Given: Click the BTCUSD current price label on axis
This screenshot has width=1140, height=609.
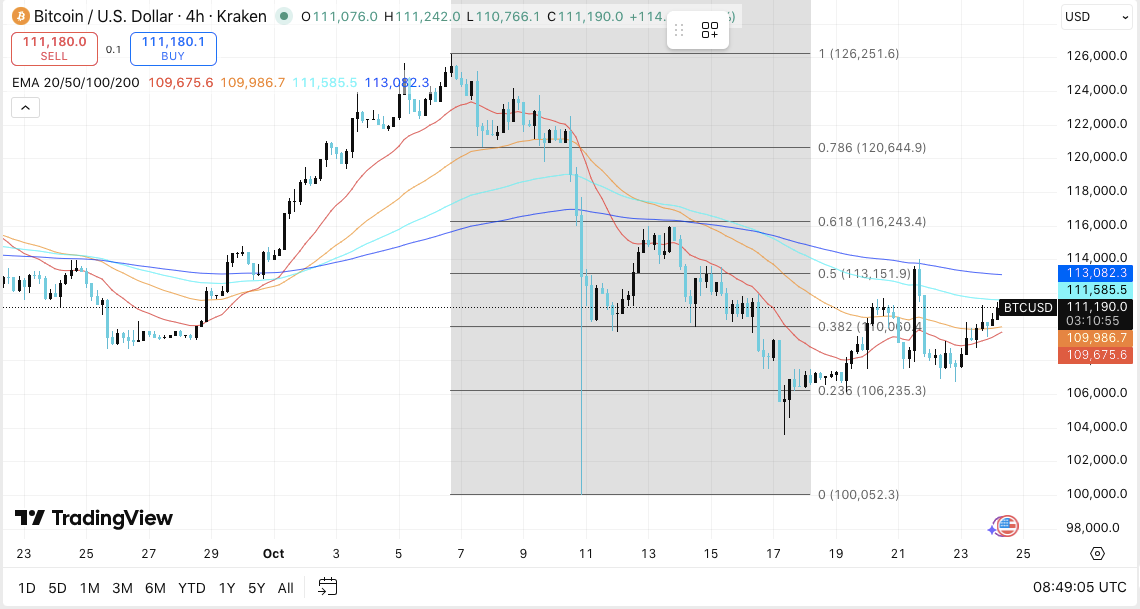Looking at the screenshot, I should click(1028, 307).
